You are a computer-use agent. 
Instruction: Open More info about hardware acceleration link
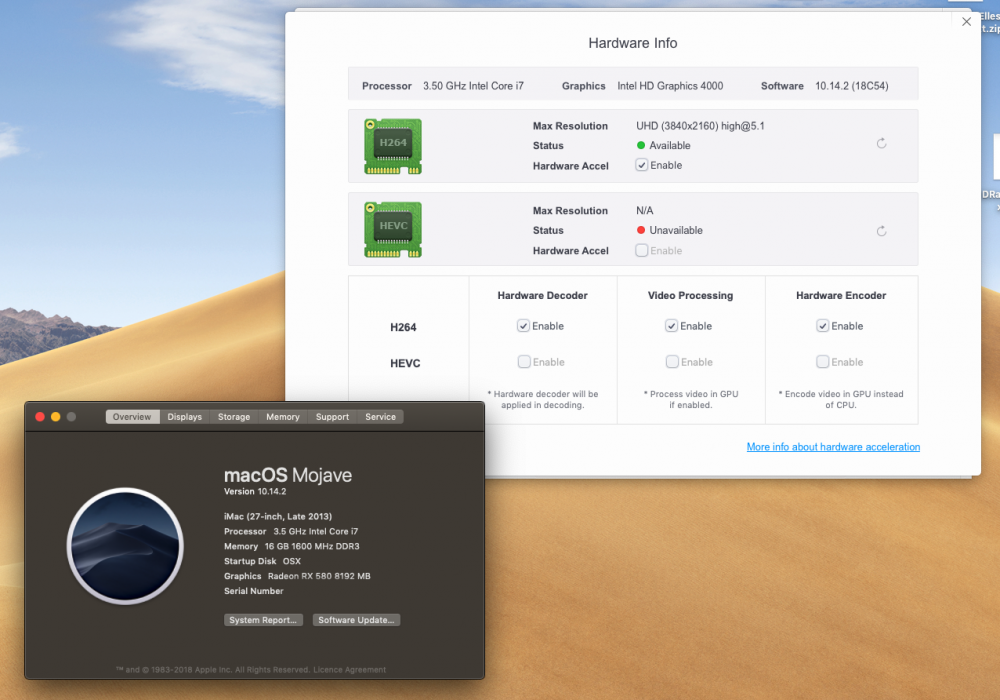point(833,447)
